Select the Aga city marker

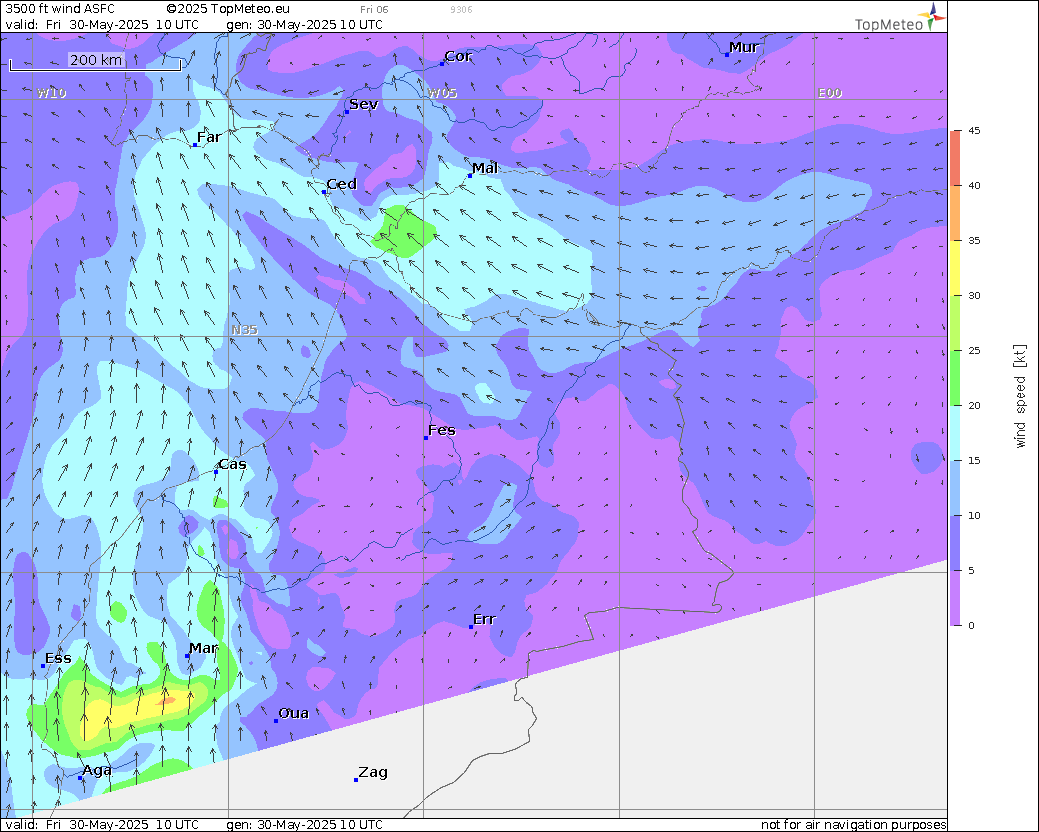pos(80,778)
